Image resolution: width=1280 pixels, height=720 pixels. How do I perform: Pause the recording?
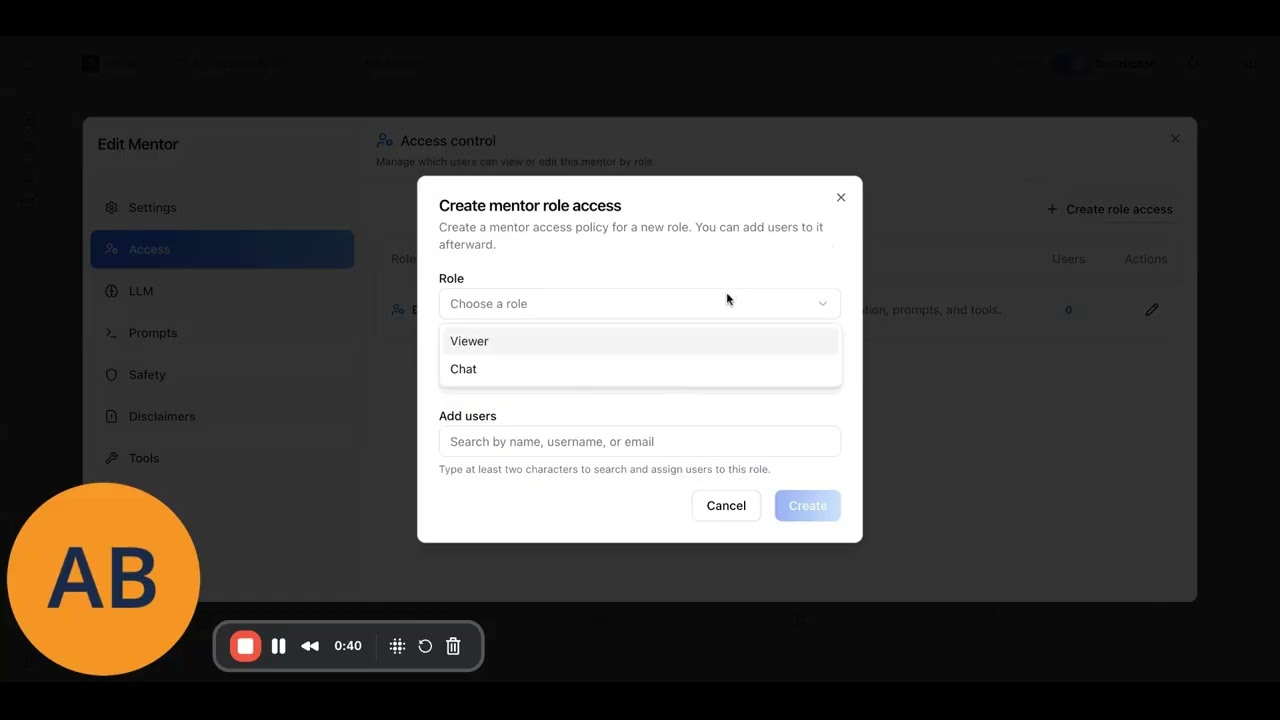click(x=279, y=646)
